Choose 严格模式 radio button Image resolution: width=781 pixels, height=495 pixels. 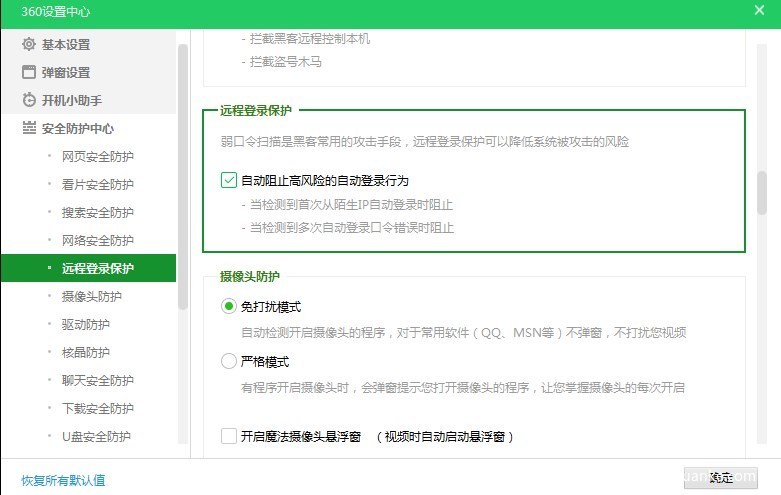pos(229,361)
